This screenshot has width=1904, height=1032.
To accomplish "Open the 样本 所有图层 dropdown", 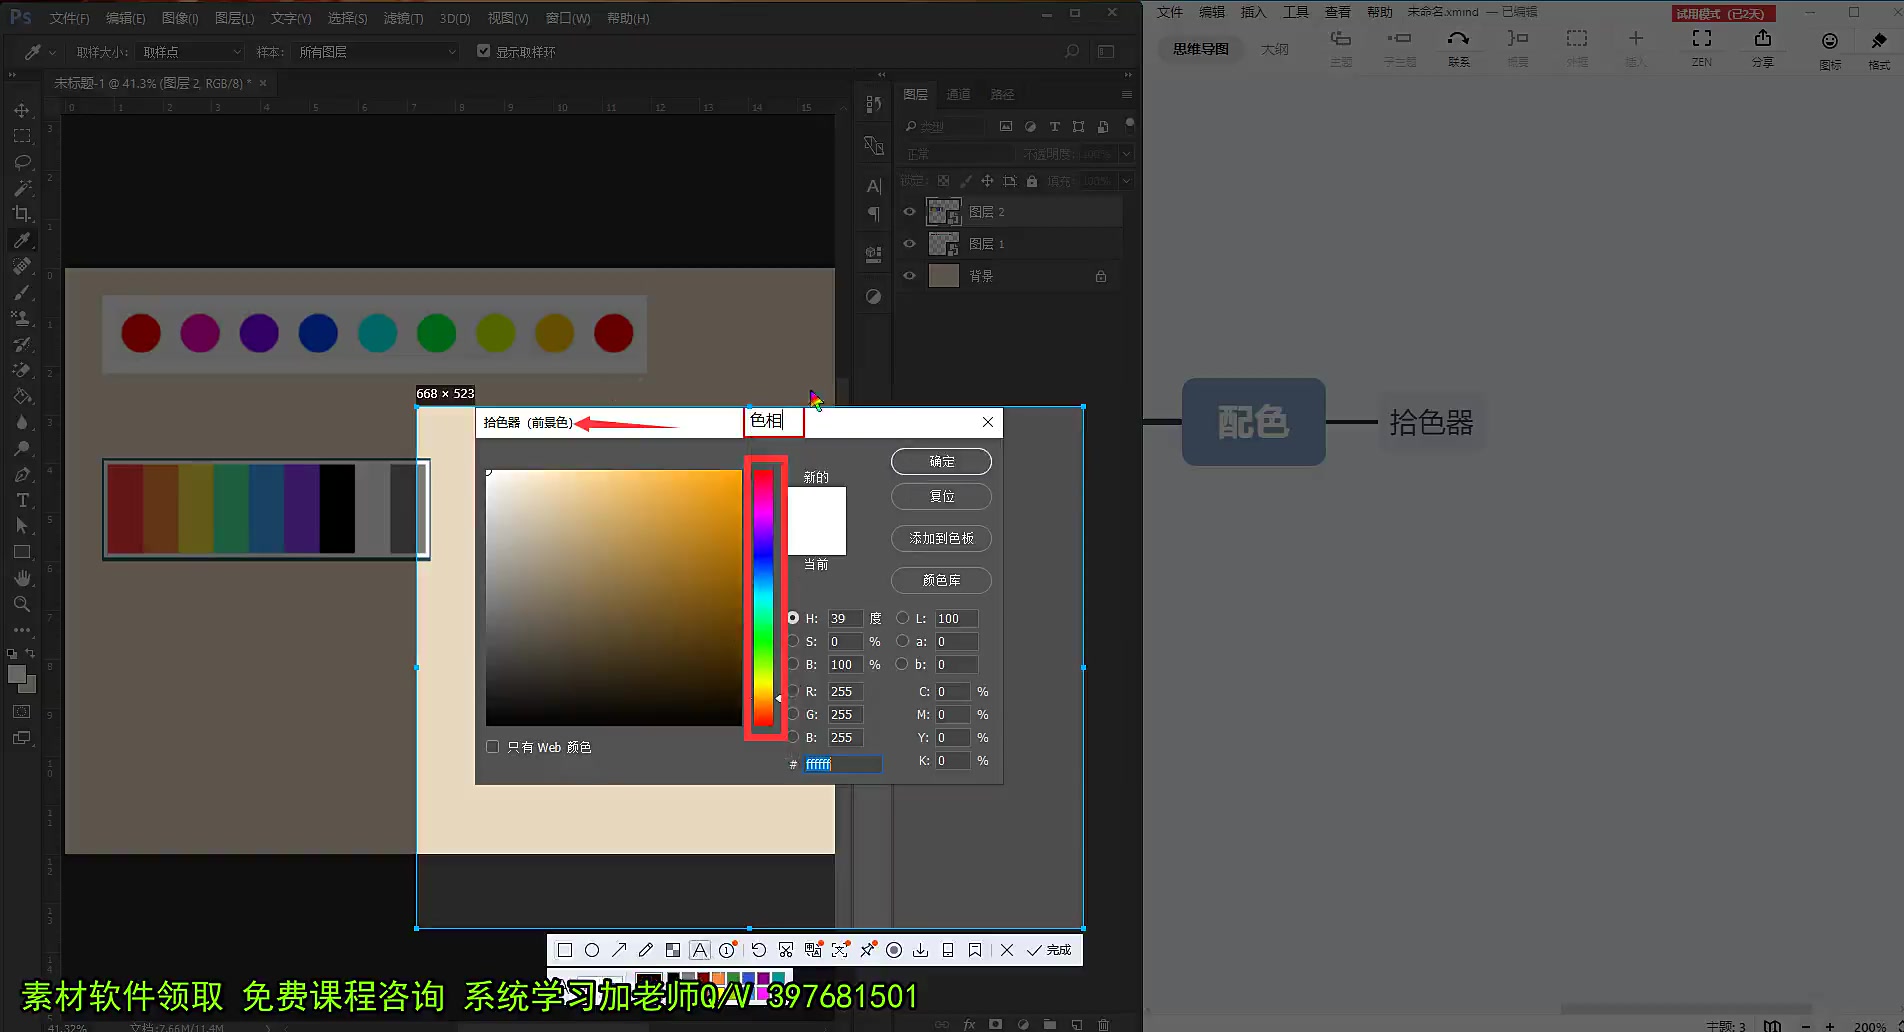I will [x=377, y=51].
